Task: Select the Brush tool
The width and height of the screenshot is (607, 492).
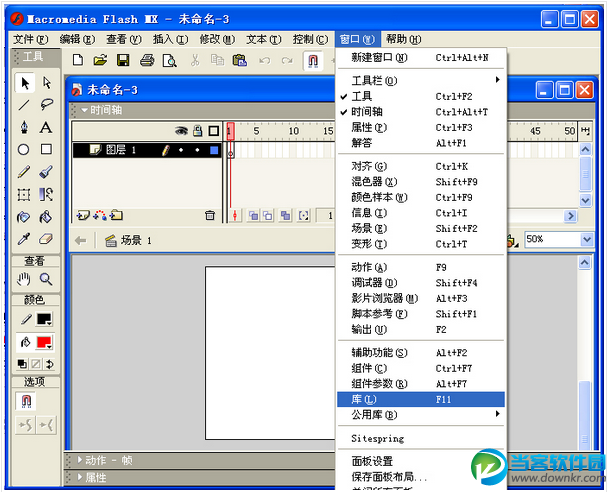Action: point(46,171)
